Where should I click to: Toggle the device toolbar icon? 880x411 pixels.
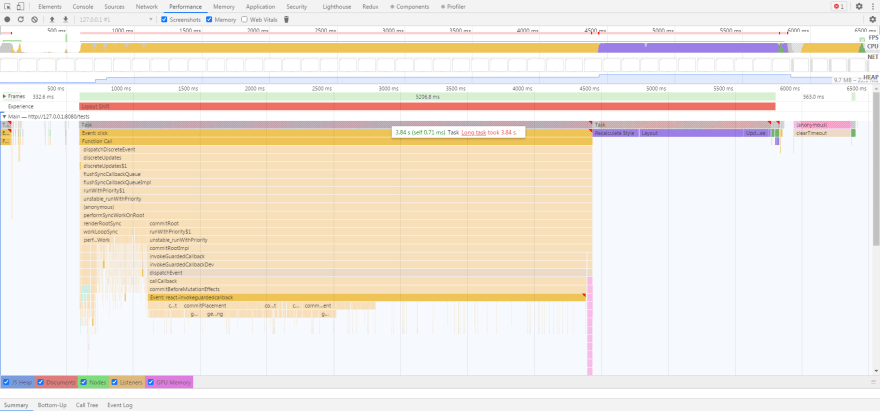coord(20,7)
